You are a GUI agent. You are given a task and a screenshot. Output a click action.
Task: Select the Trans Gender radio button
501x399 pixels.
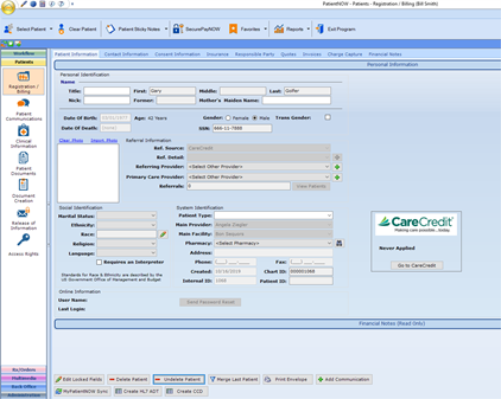pos(328,117)
